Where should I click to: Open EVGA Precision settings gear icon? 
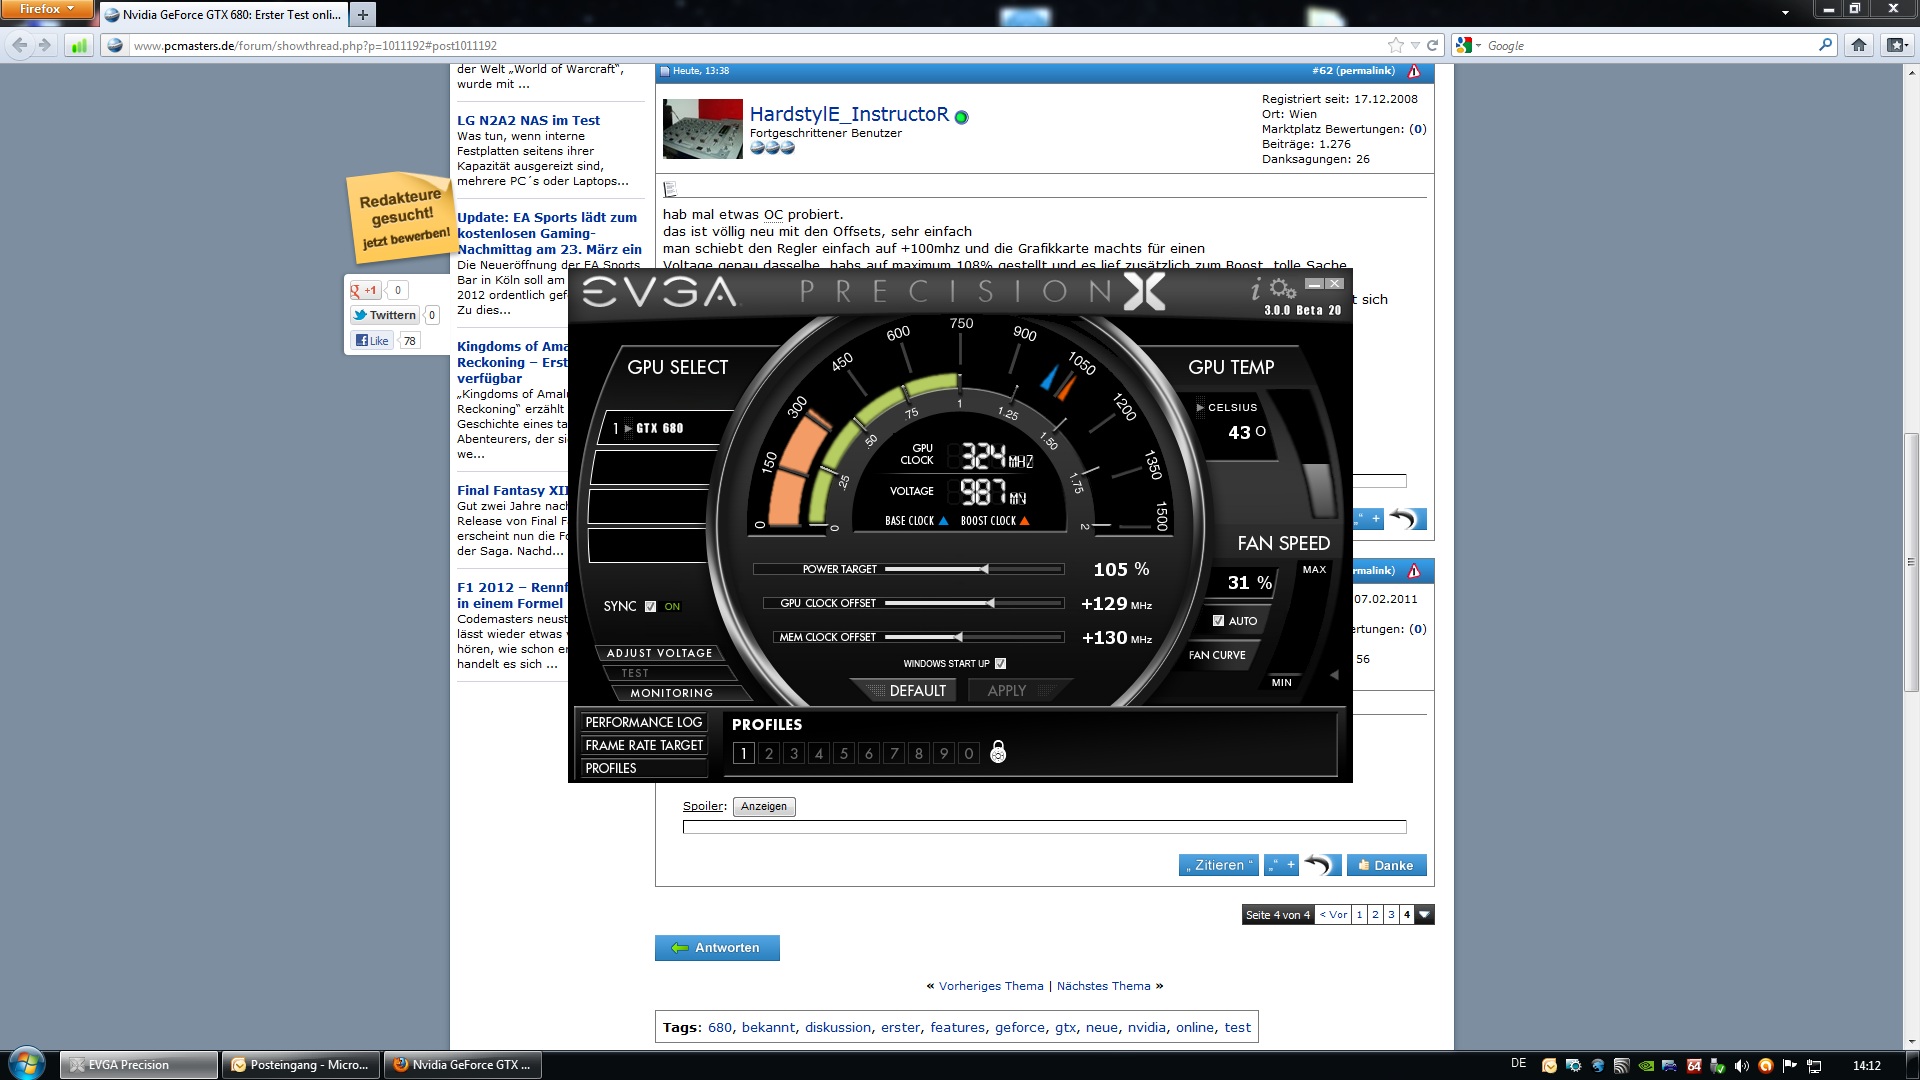pos(1282,289)
